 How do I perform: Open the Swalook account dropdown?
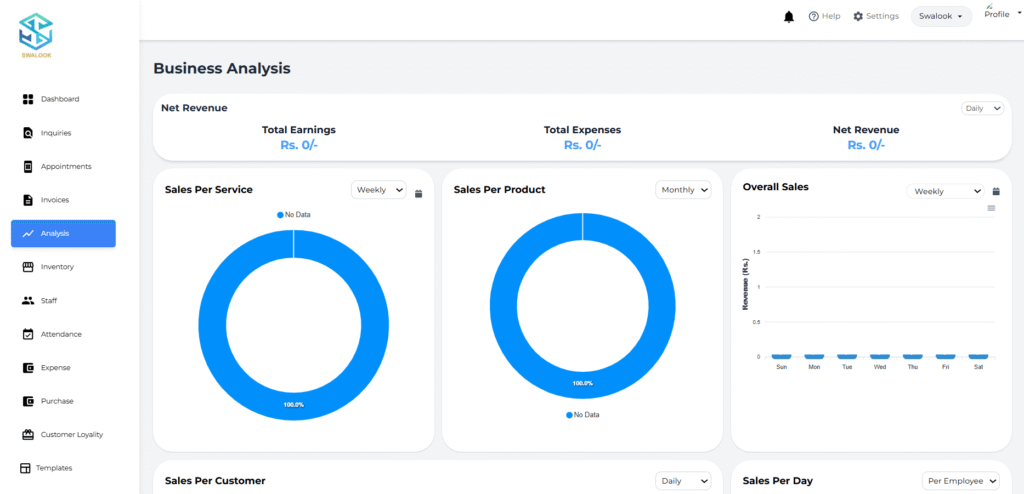(x=941, y=17)
